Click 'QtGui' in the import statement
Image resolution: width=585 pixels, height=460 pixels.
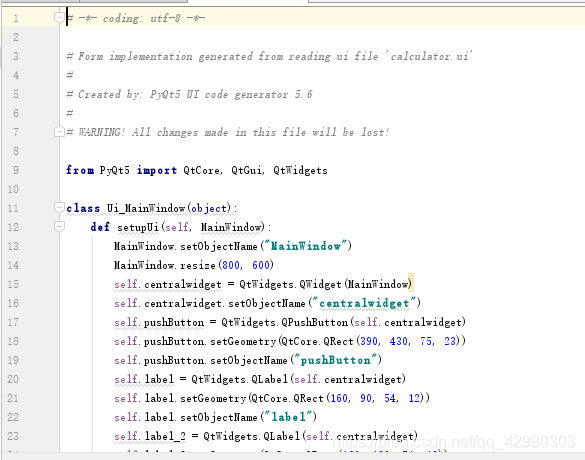[246, 170]
